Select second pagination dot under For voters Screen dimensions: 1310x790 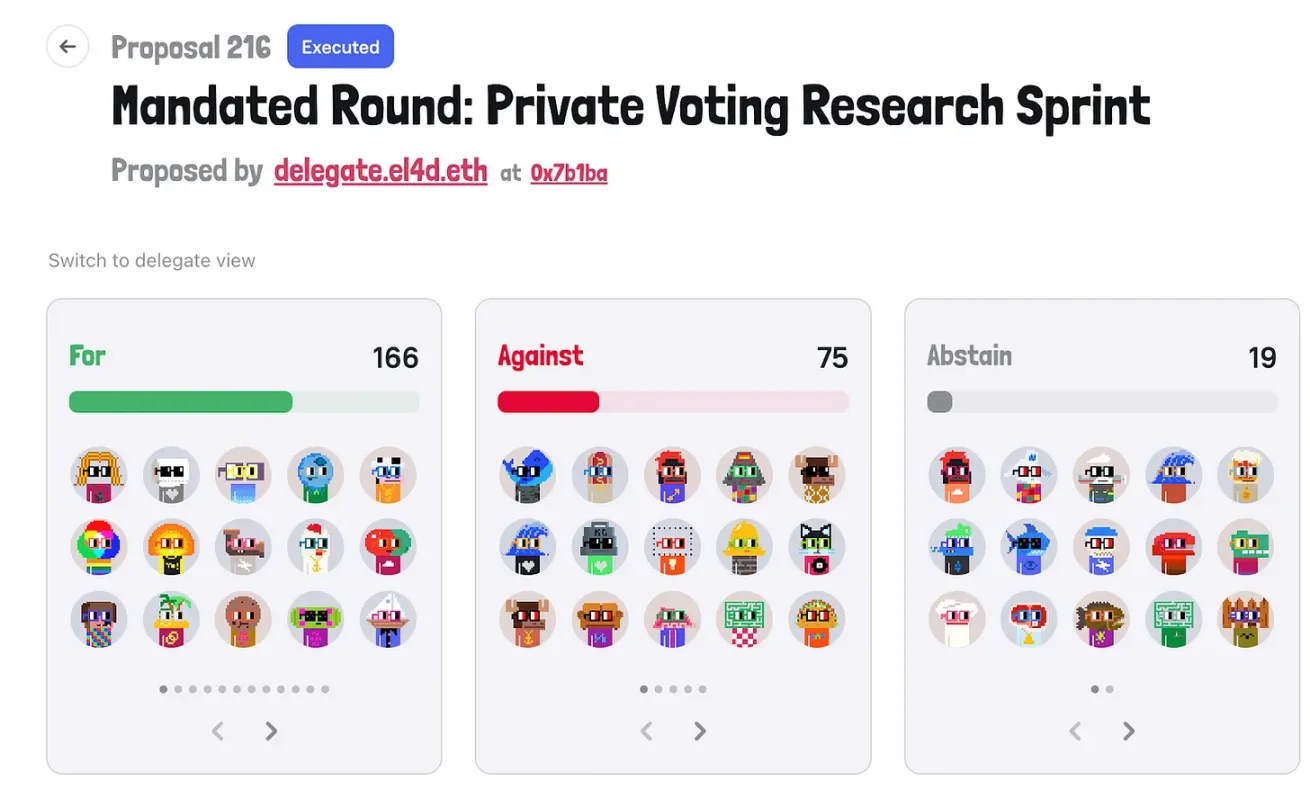(x=178, y=689)
